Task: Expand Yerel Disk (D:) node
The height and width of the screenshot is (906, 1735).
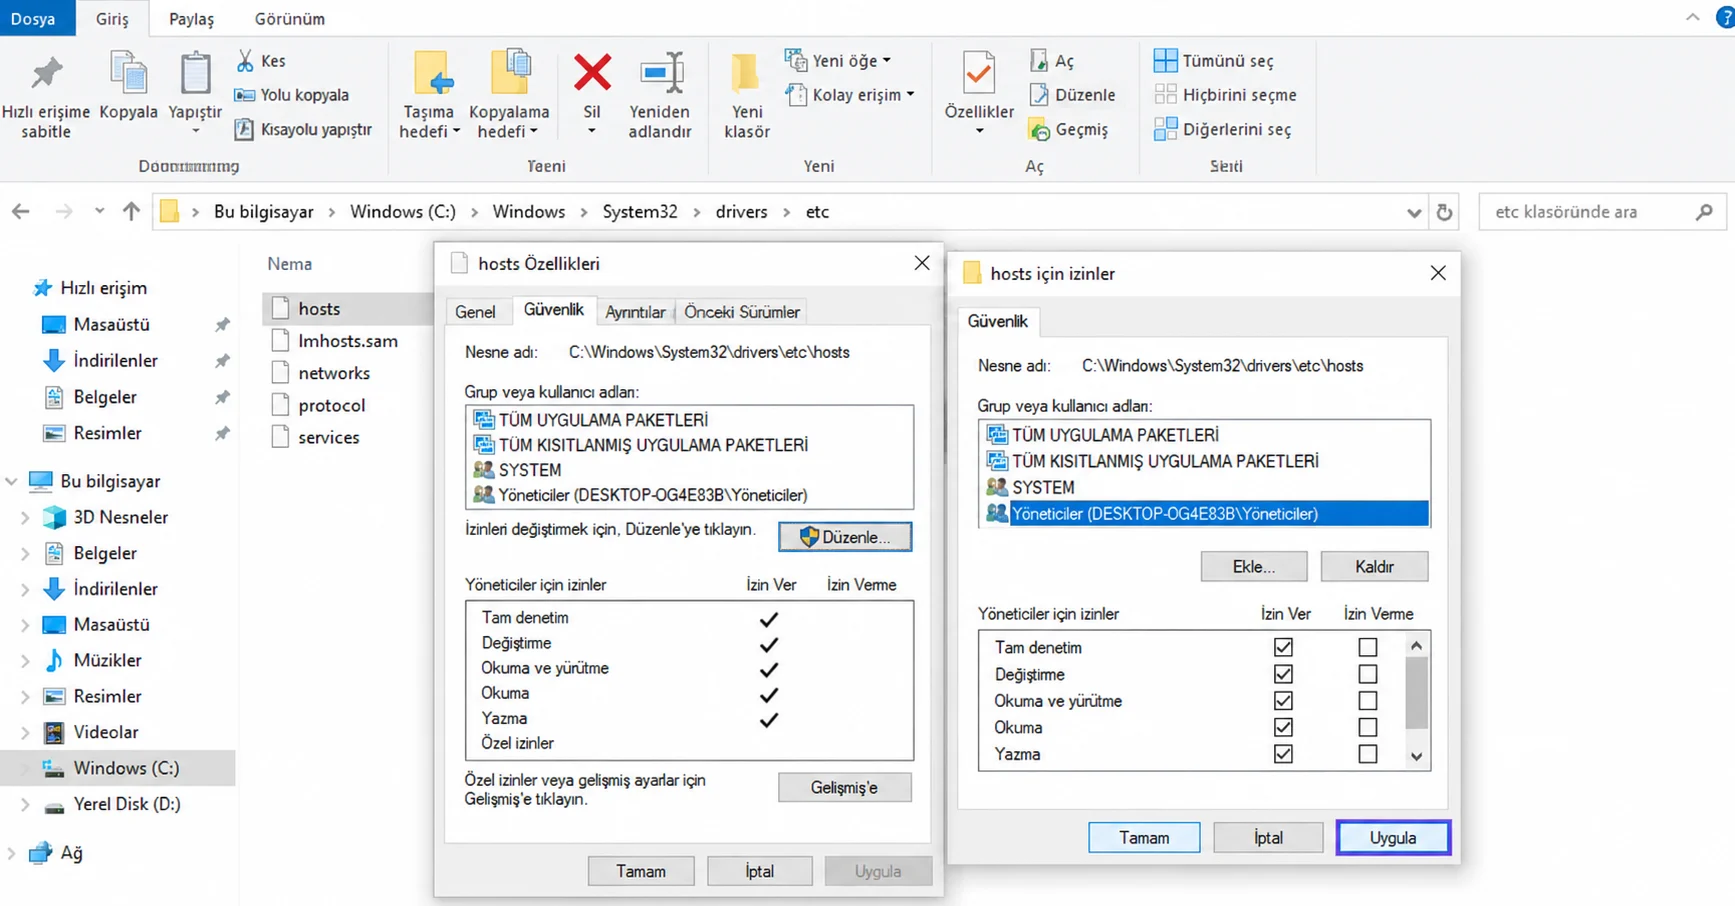Action: [x=25, y=805]
